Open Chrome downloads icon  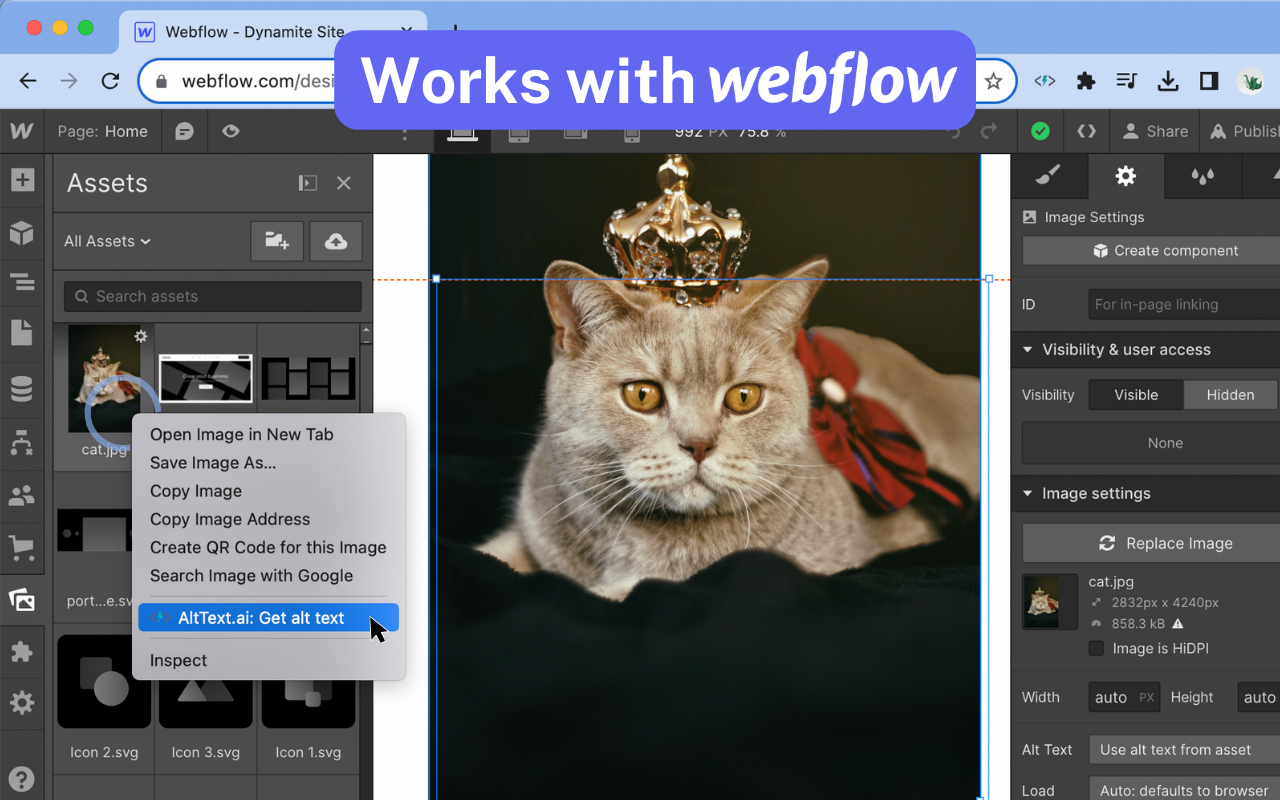click(x=1167, y=81)
